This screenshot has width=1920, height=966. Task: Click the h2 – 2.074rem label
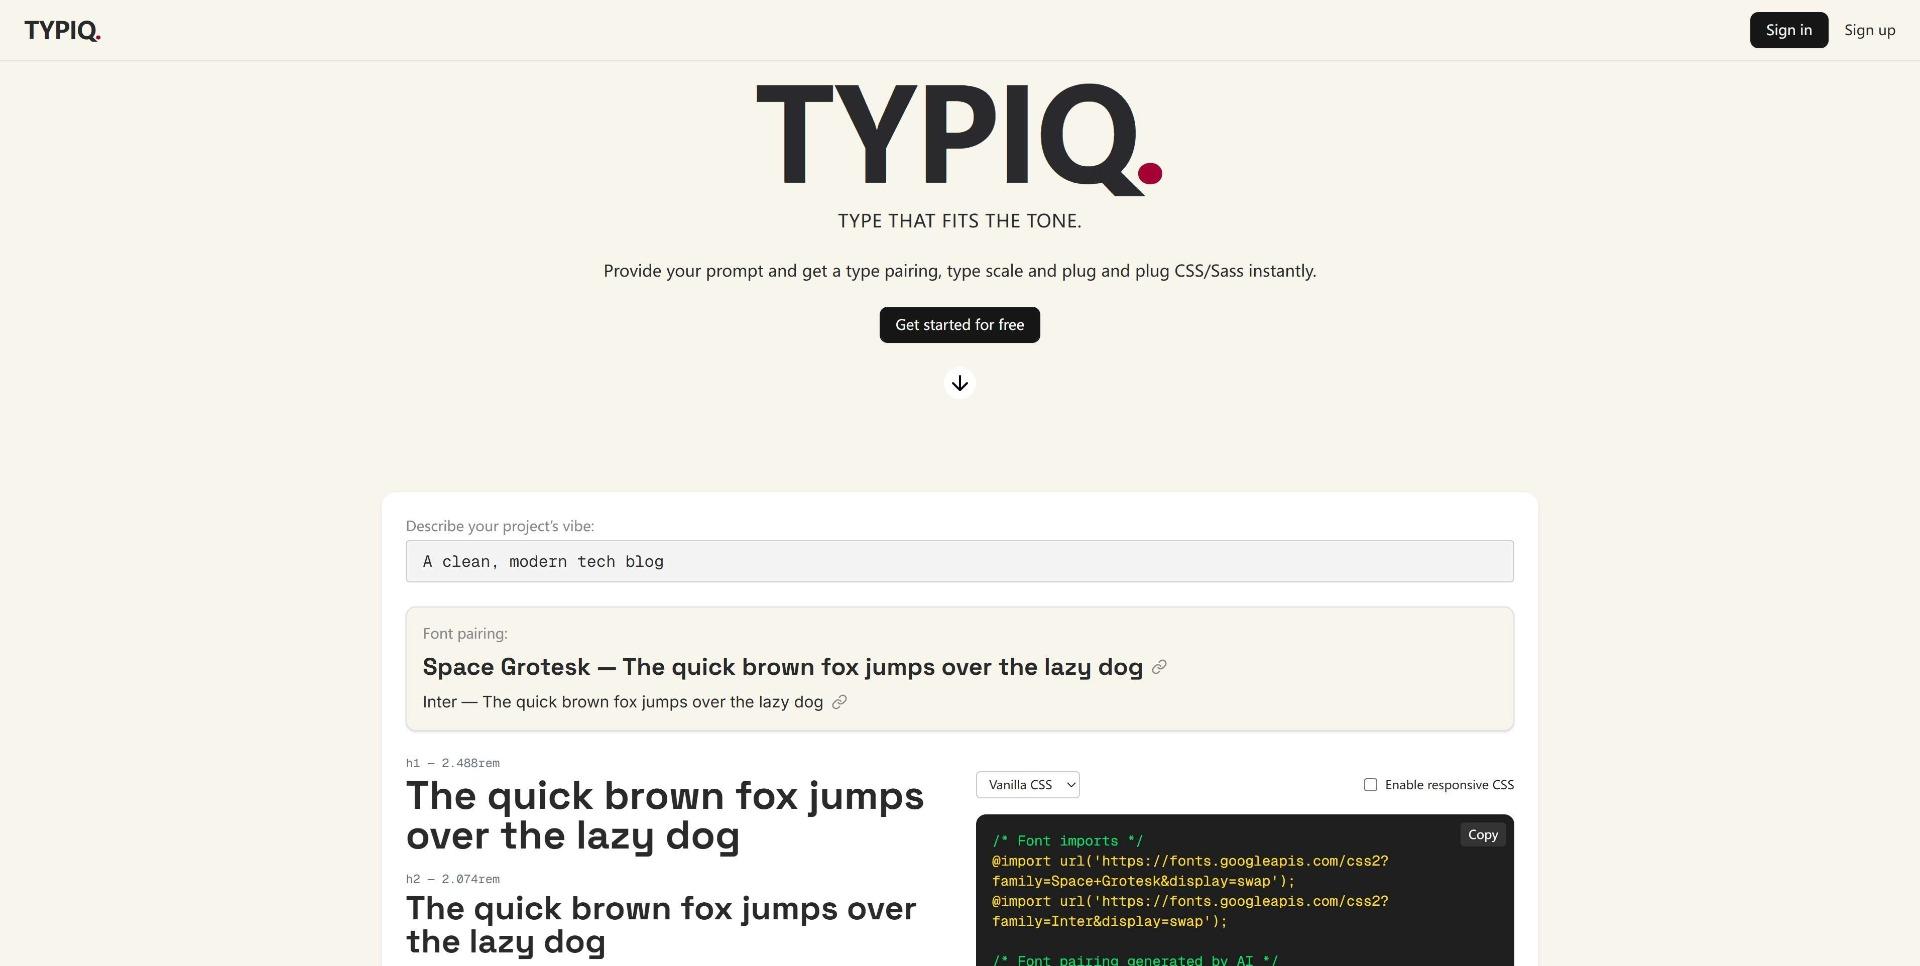coord(452,879)
